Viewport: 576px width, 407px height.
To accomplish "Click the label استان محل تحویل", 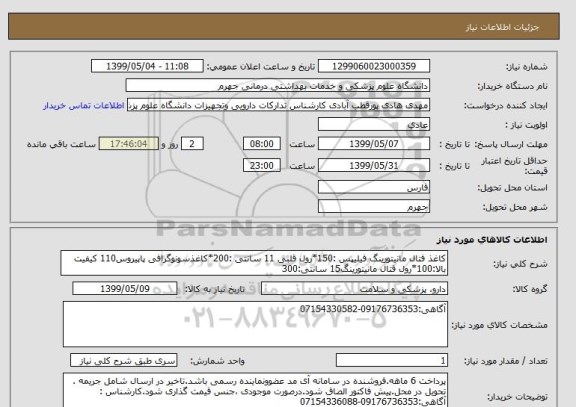I will pos(512,188).
